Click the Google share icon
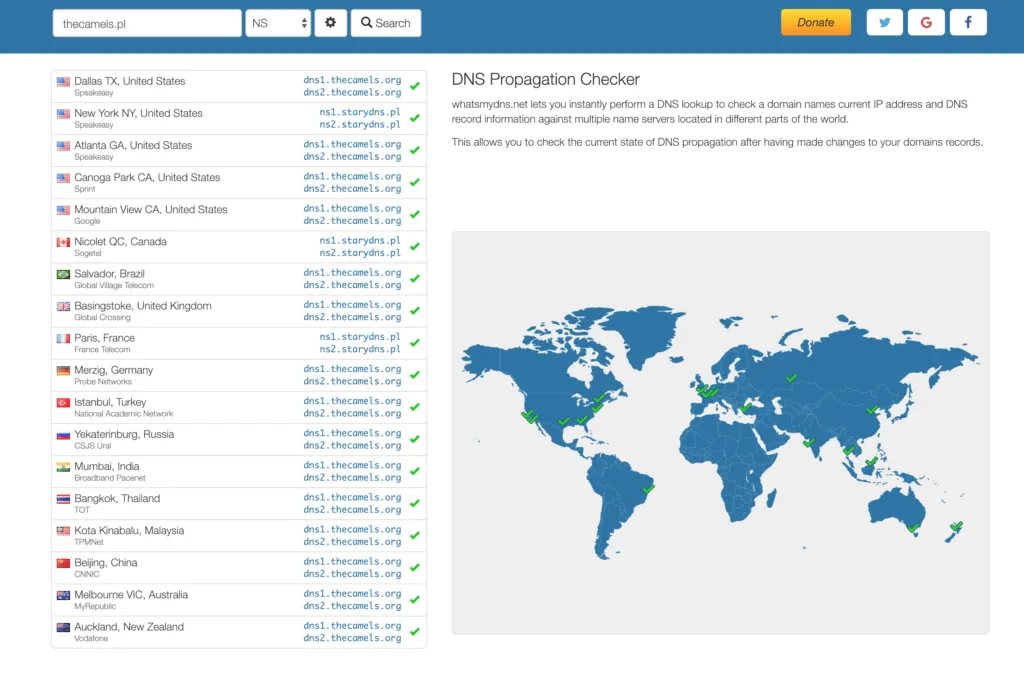The height and width of the screenshot is (693, 1024). [926, 21]
